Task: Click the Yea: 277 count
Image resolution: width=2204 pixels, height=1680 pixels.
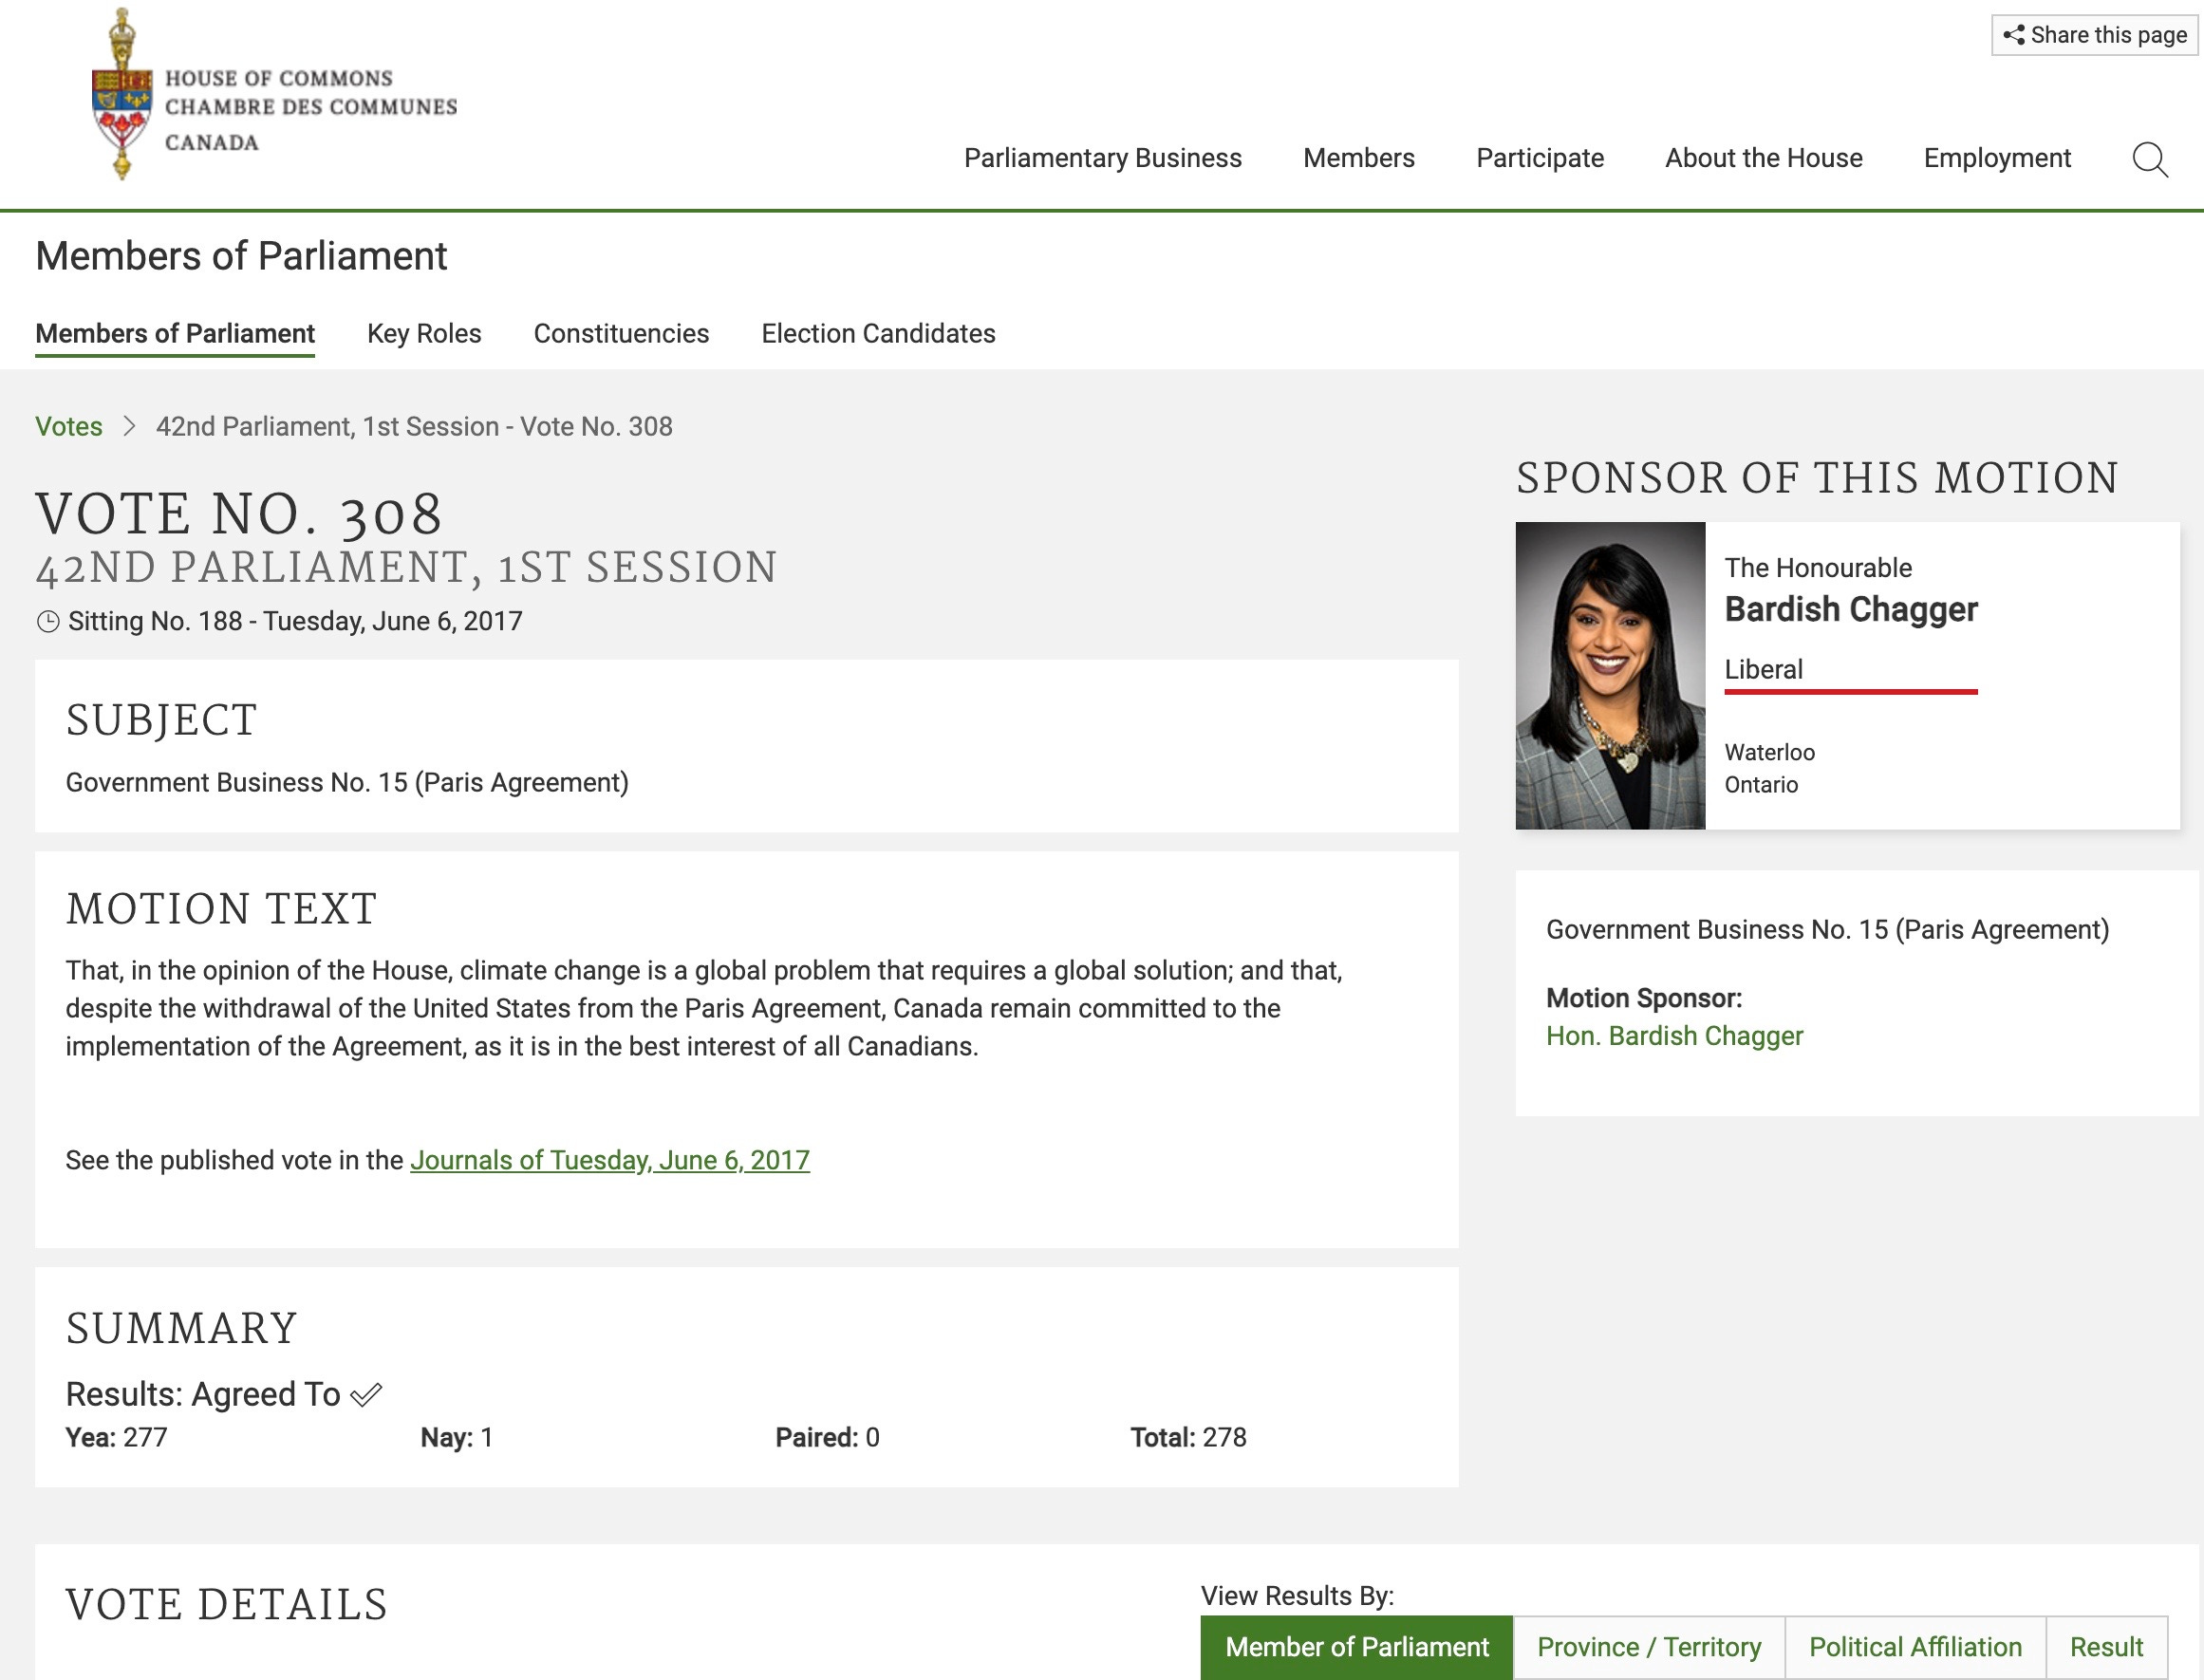Action: (116, 1437)
